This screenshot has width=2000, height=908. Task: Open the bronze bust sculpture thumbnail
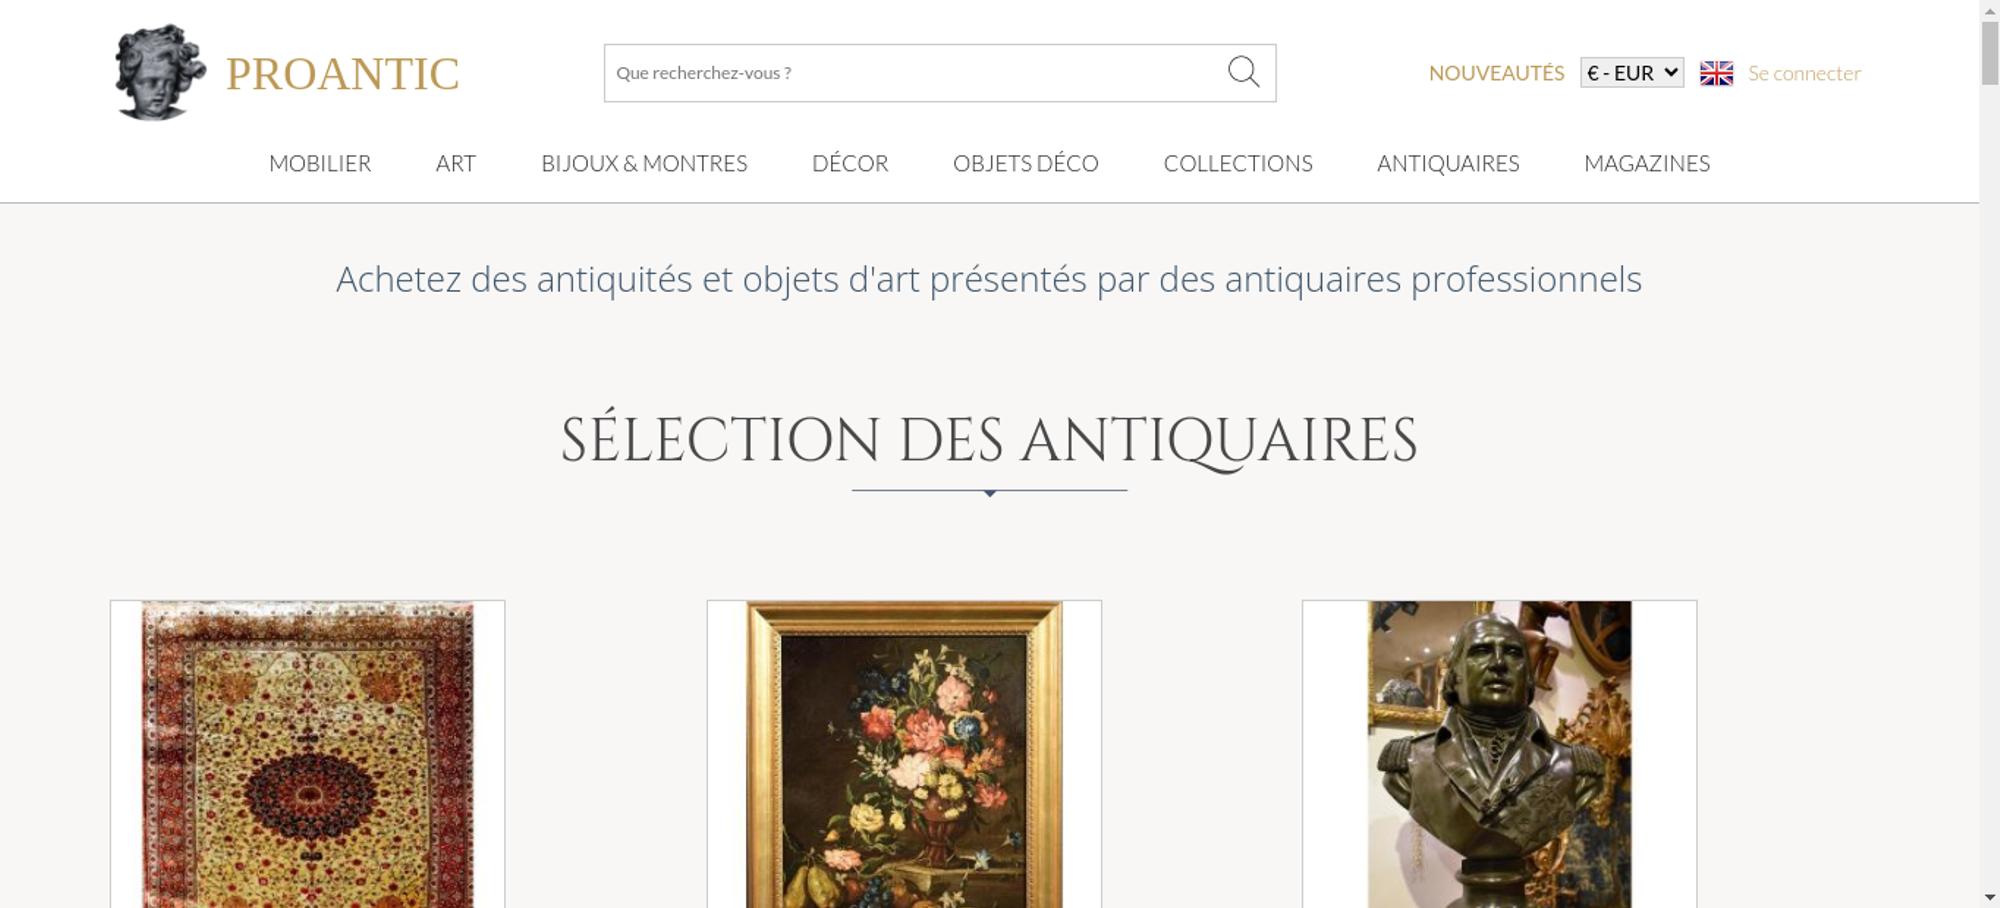(1499, 754)
